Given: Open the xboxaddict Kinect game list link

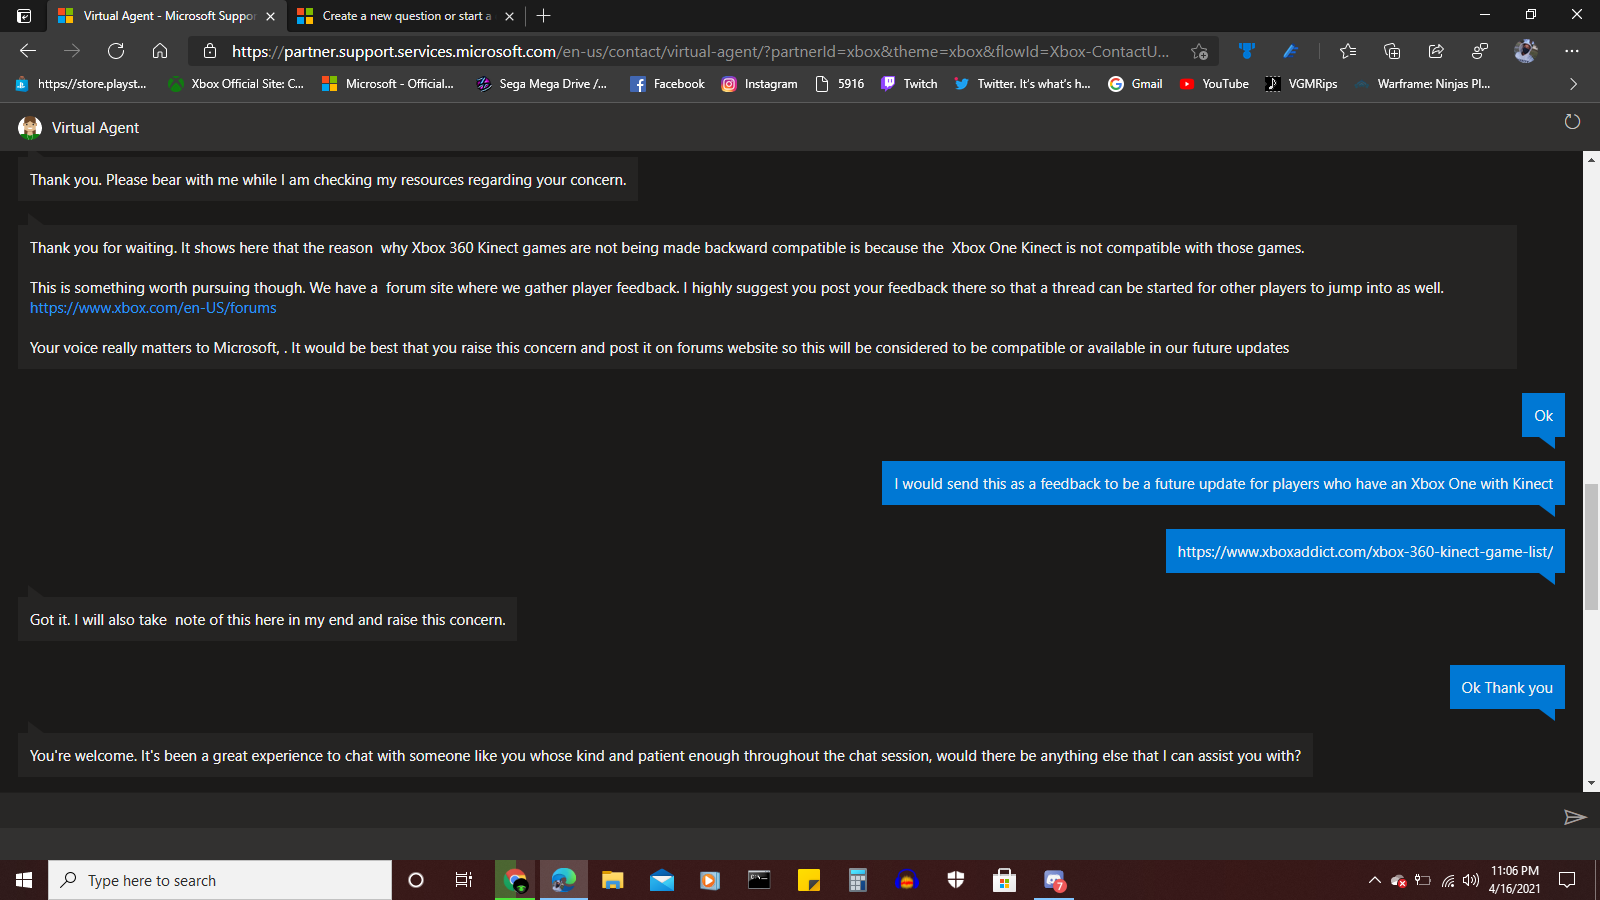Looking at the screenshot, I should coord(1365,552).
